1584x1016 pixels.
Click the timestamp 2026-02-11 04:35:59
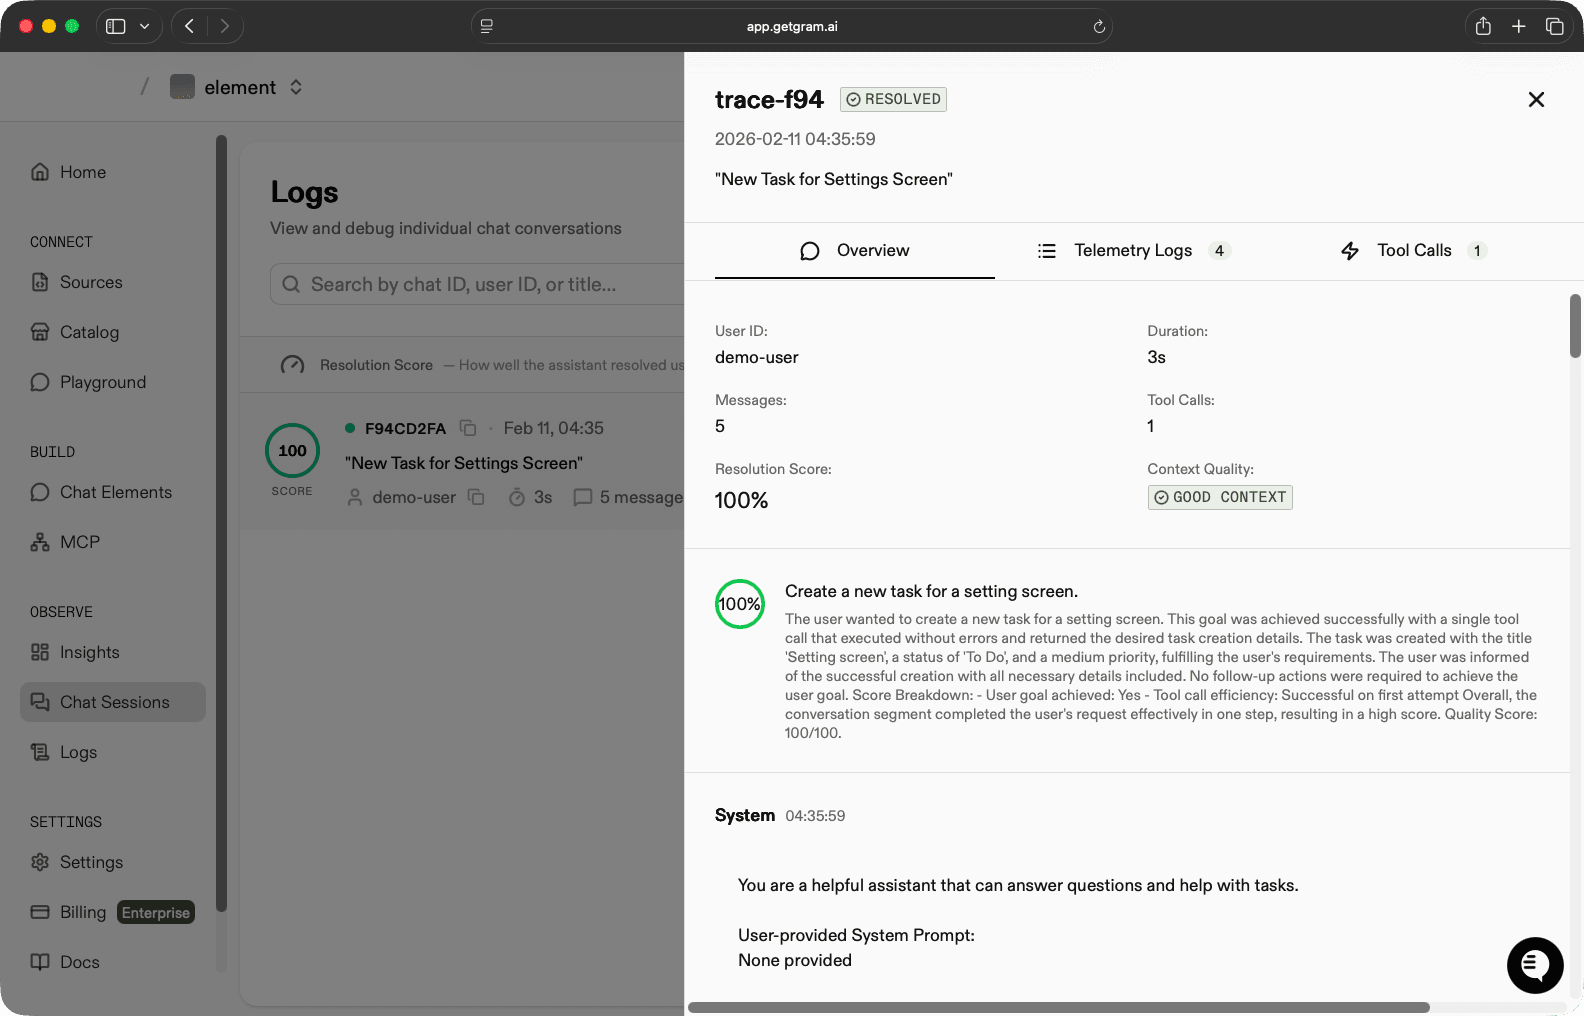tap(795, 139)
